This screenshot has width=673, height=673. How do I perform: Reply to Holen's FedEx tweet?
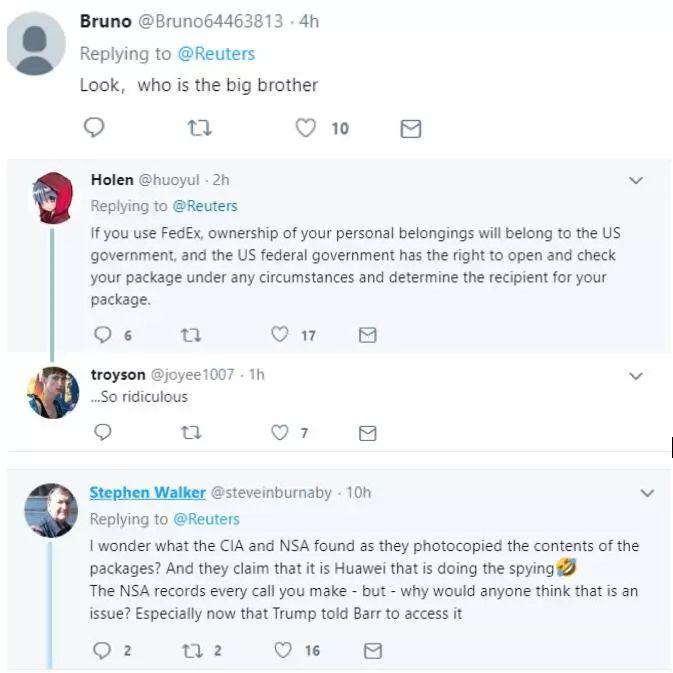point(102,335)
